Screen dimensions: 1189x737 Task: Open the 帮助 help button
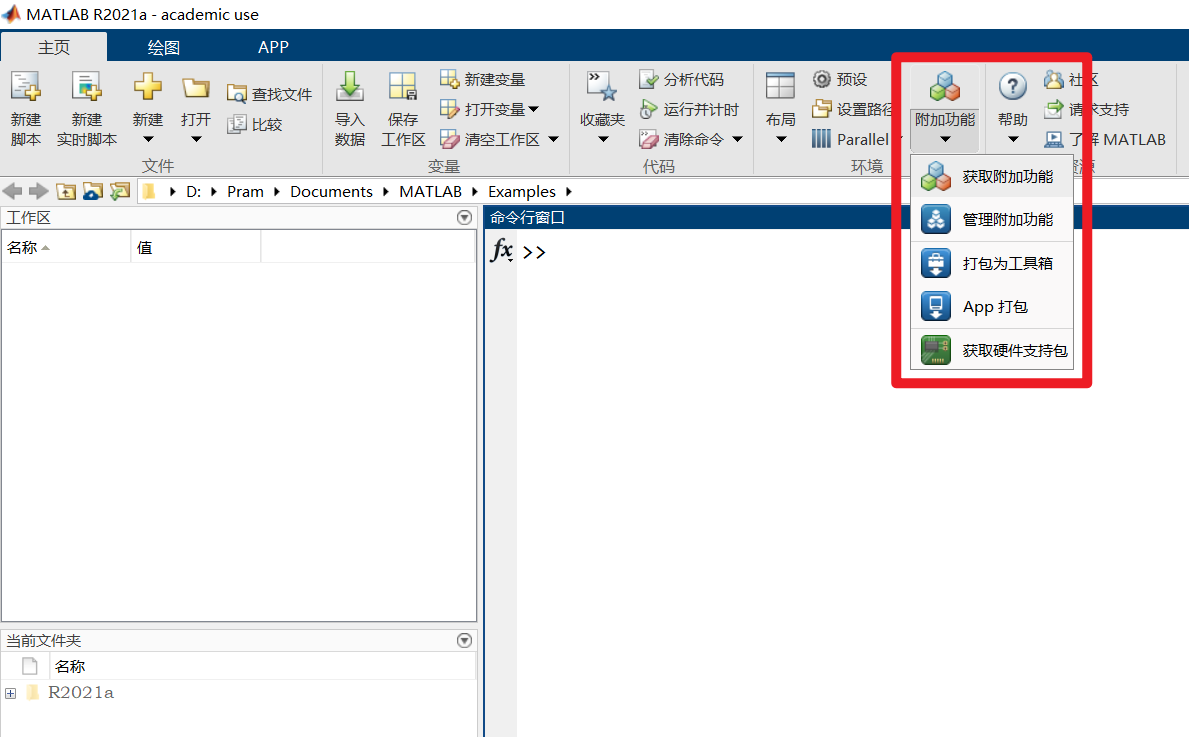1013,86
